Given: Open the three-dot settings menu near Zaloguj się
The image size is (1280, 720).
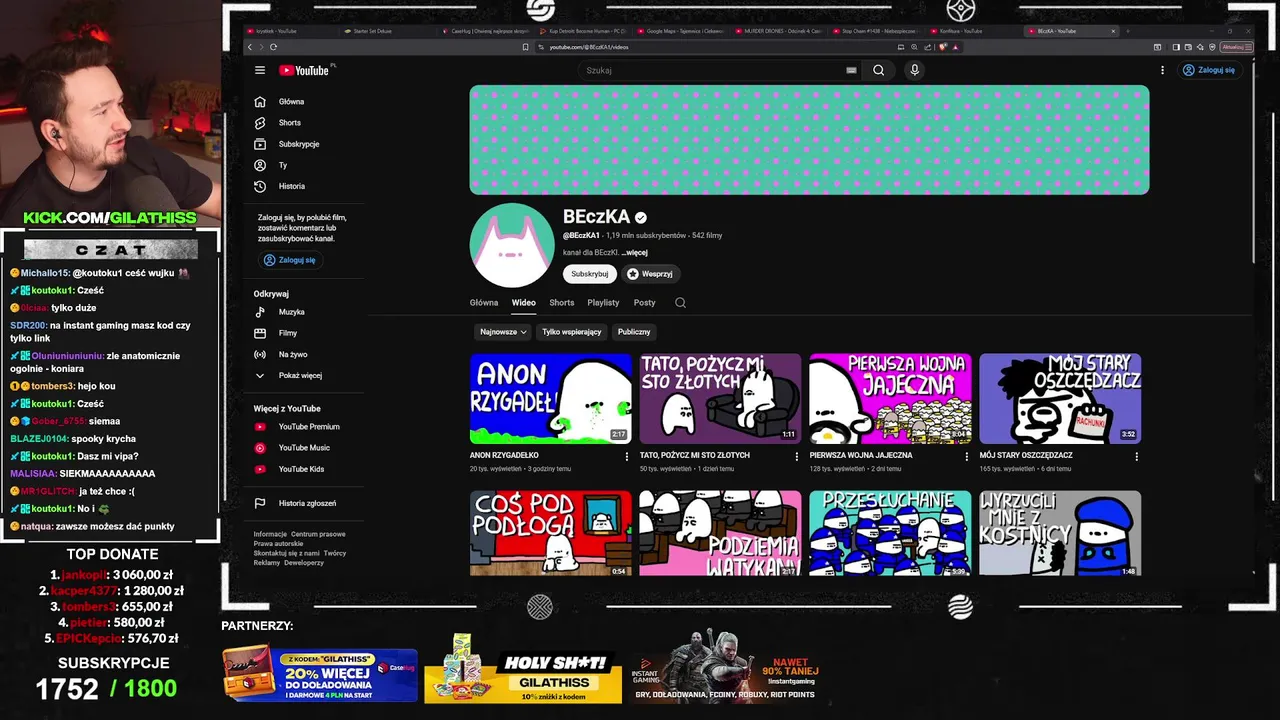Looking at the screenshot, I should (x=1162, y=70).
